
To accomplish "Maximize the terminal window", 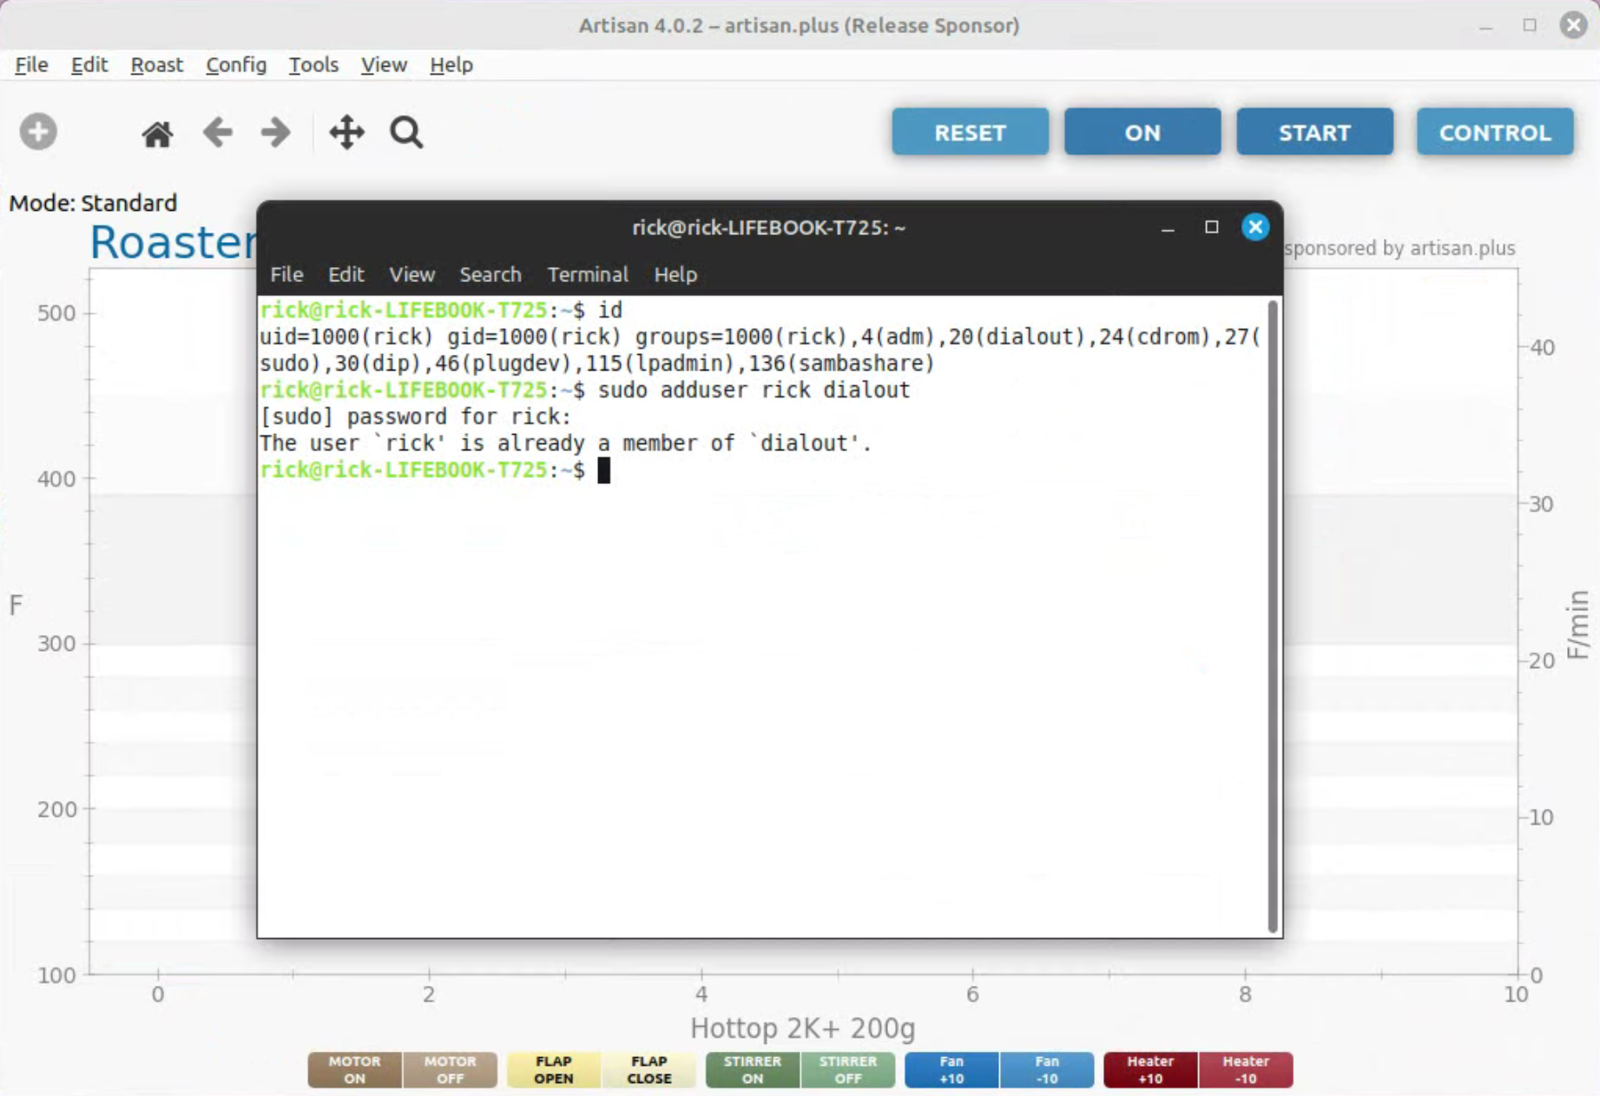I will point(1211,227).
